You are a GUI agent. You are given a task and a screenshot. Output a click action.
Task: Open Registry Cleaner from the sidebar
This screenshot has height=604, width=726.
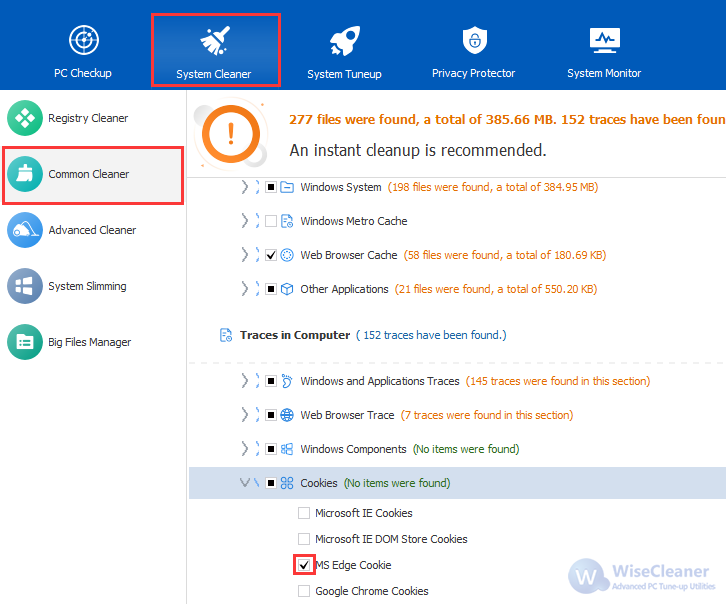[93, 118]
